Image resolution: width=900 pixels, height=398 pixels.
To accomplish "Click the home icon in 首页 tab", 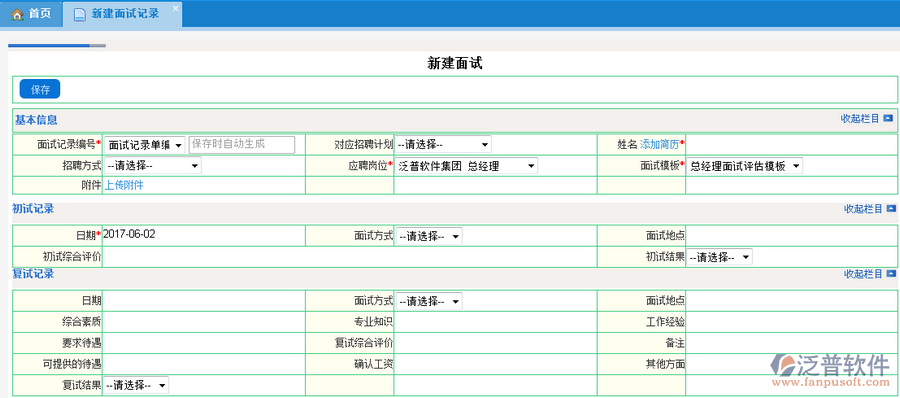I will click(17, 14).
